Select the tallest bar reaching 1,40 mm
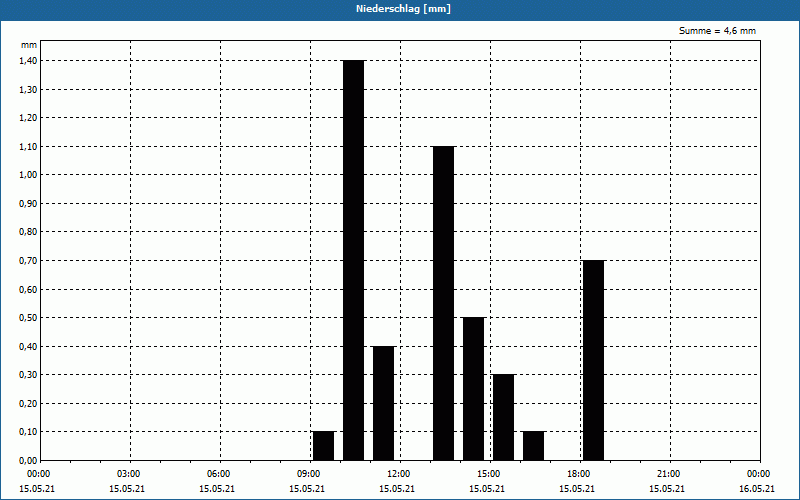 point(354,260)
